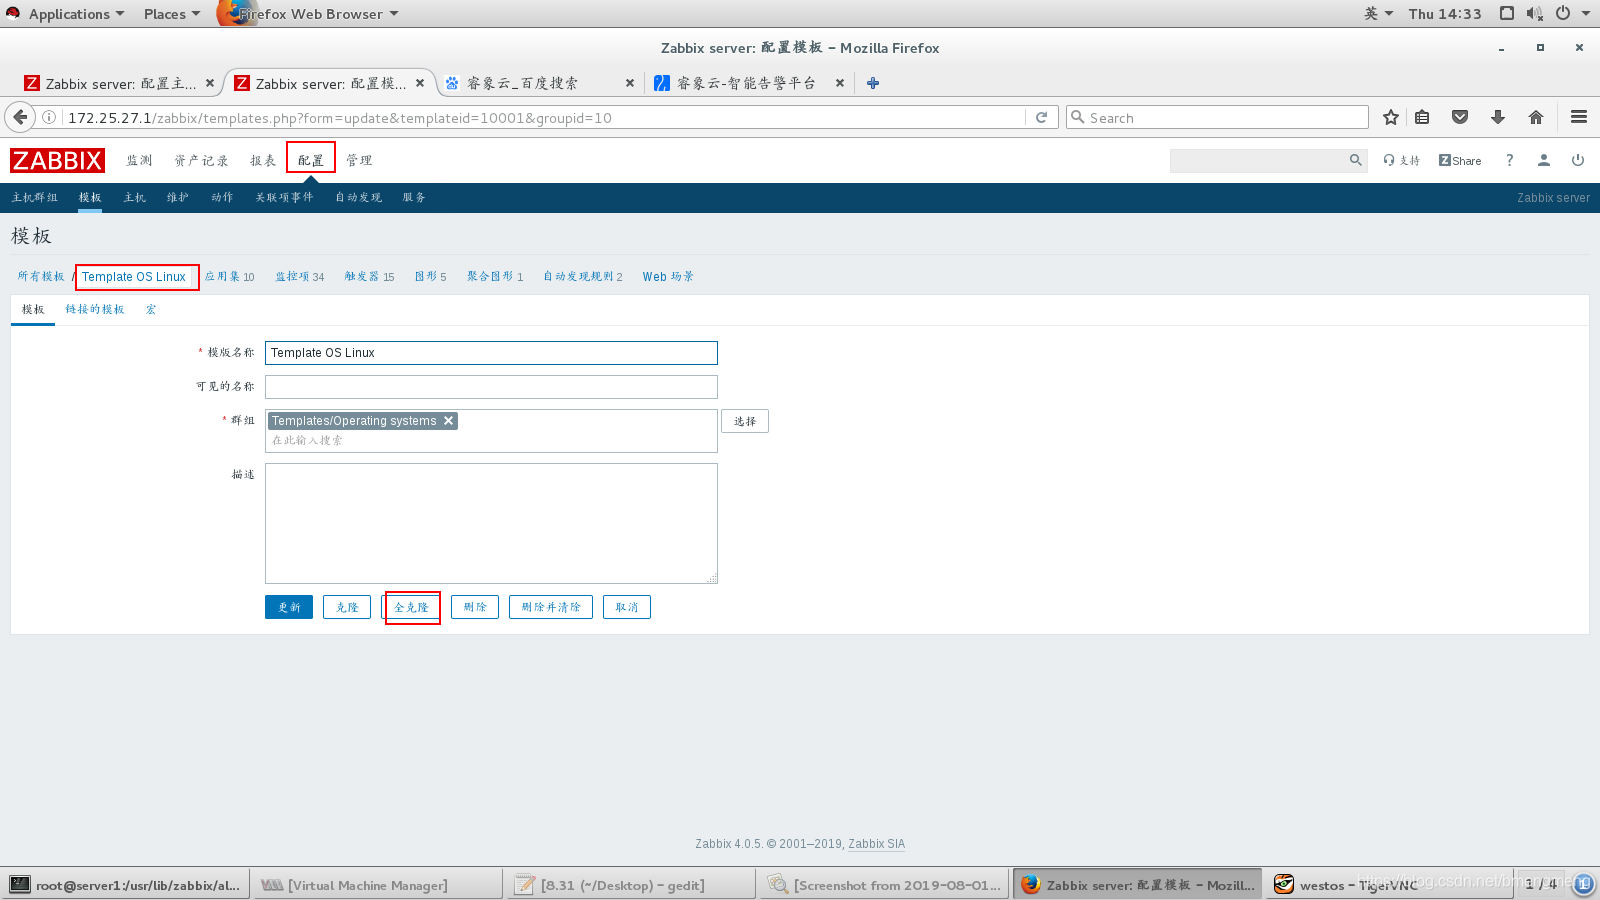Open the 配置 top menu
Viewport: 1600px width, 900px height.
311,160
